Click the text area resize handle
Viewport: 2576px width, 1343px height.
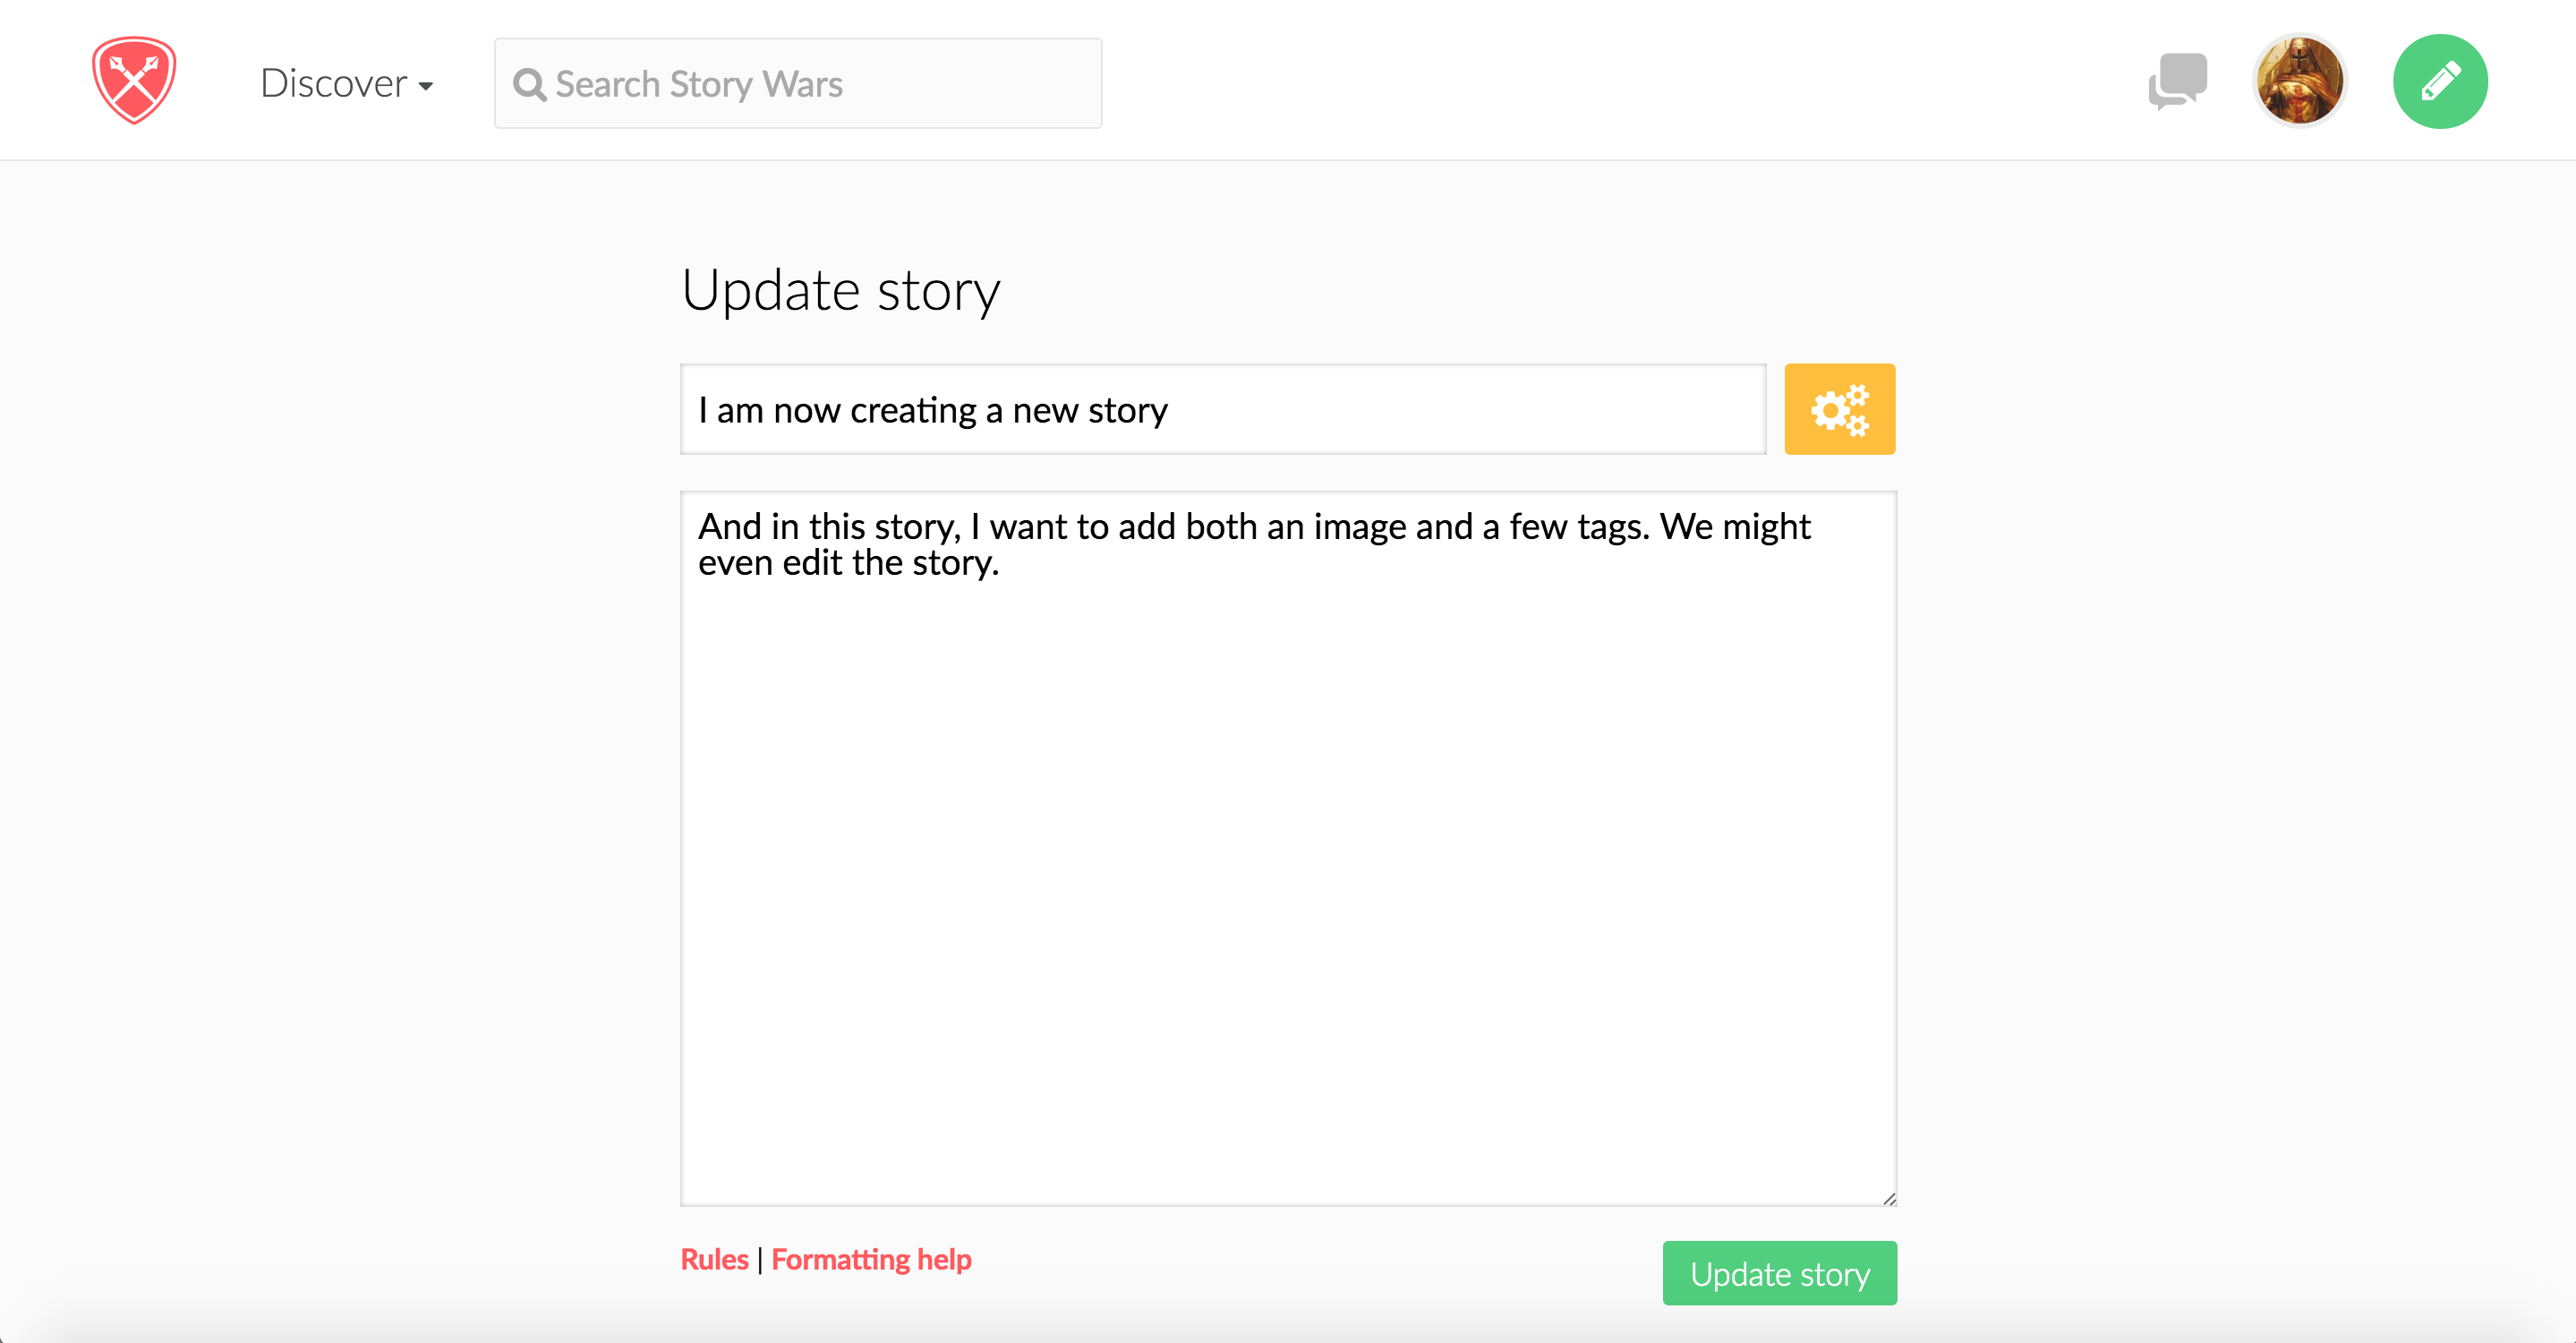point(1888,1198)
